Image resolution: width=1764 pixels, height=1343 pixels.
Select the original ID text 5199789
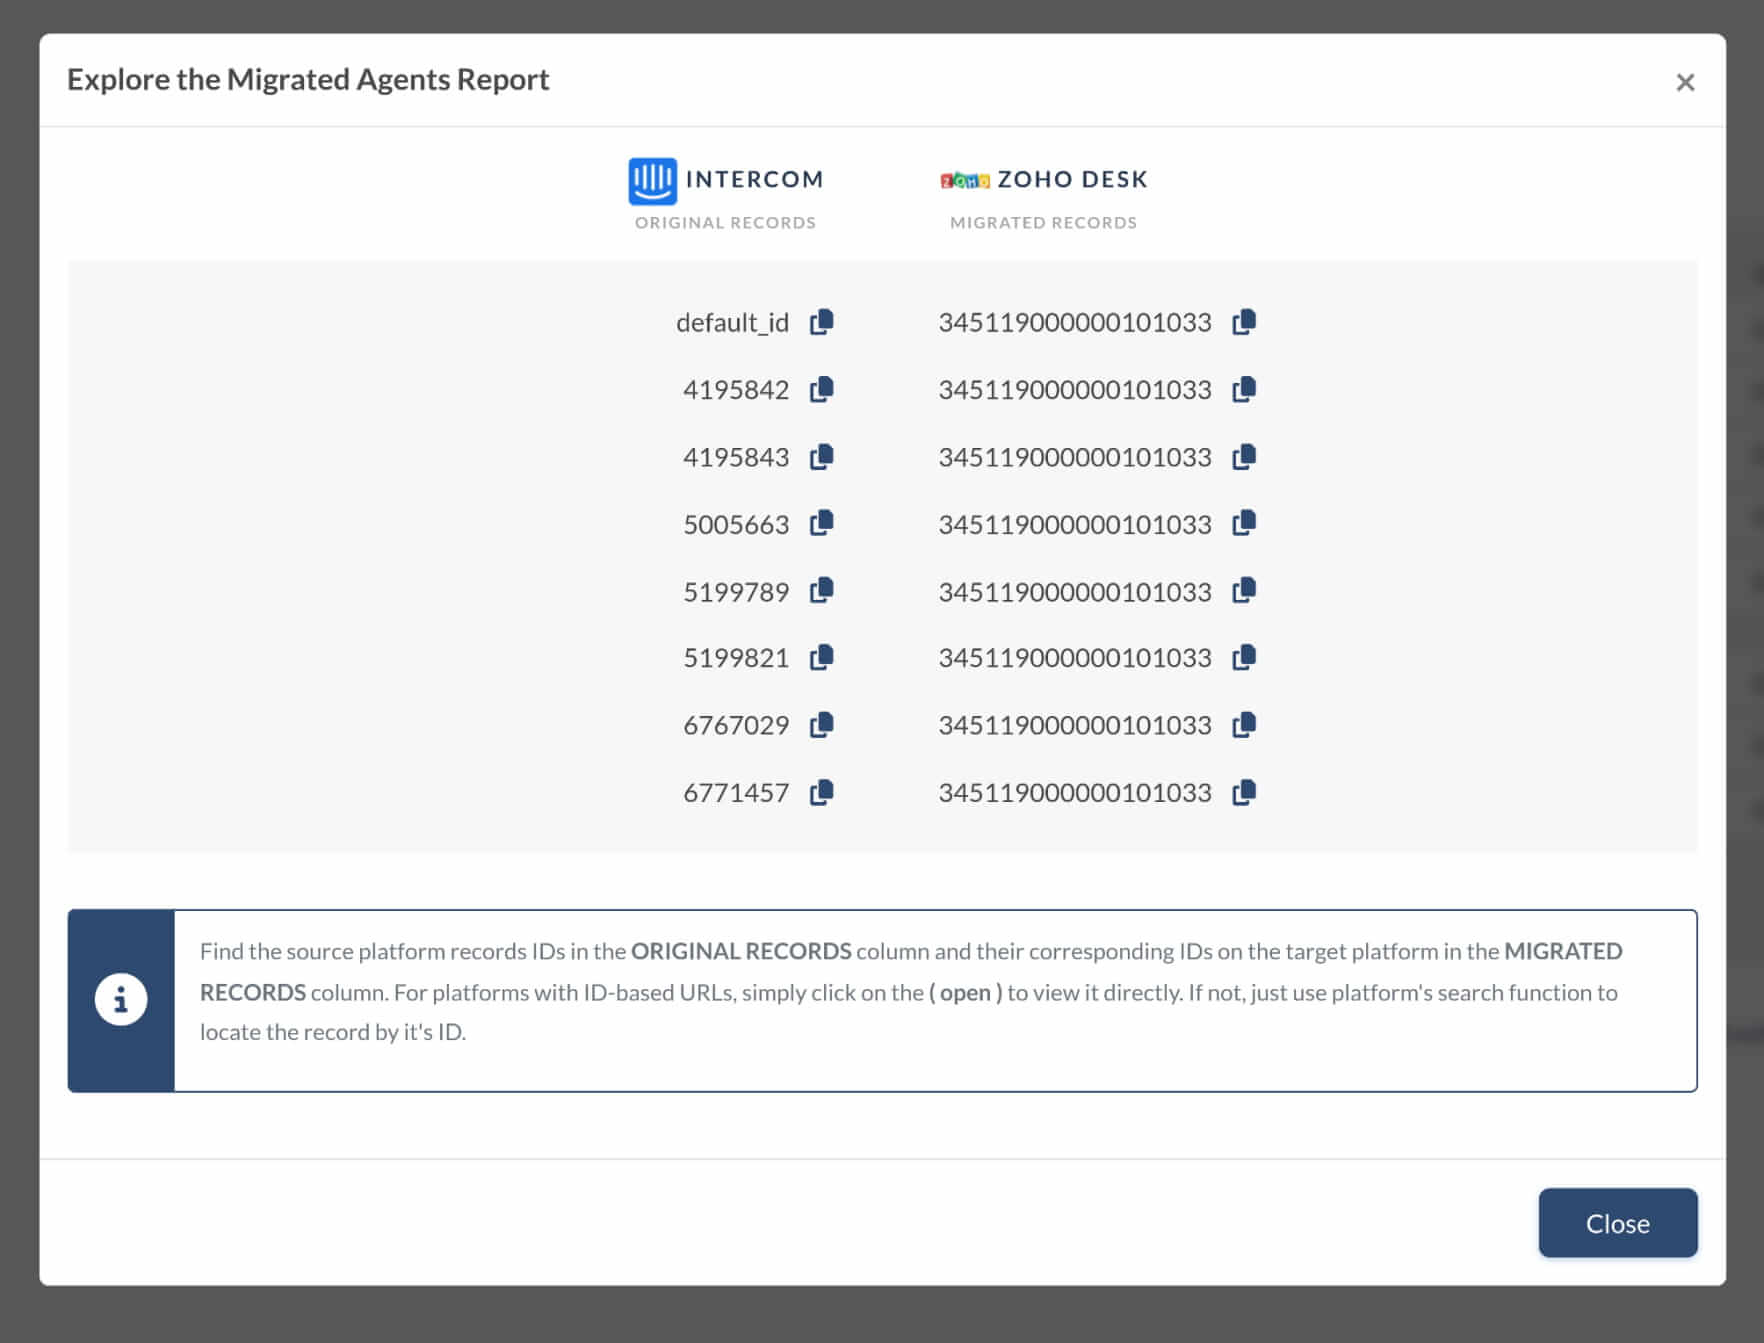pyautogui.click(x=736, y=592)
